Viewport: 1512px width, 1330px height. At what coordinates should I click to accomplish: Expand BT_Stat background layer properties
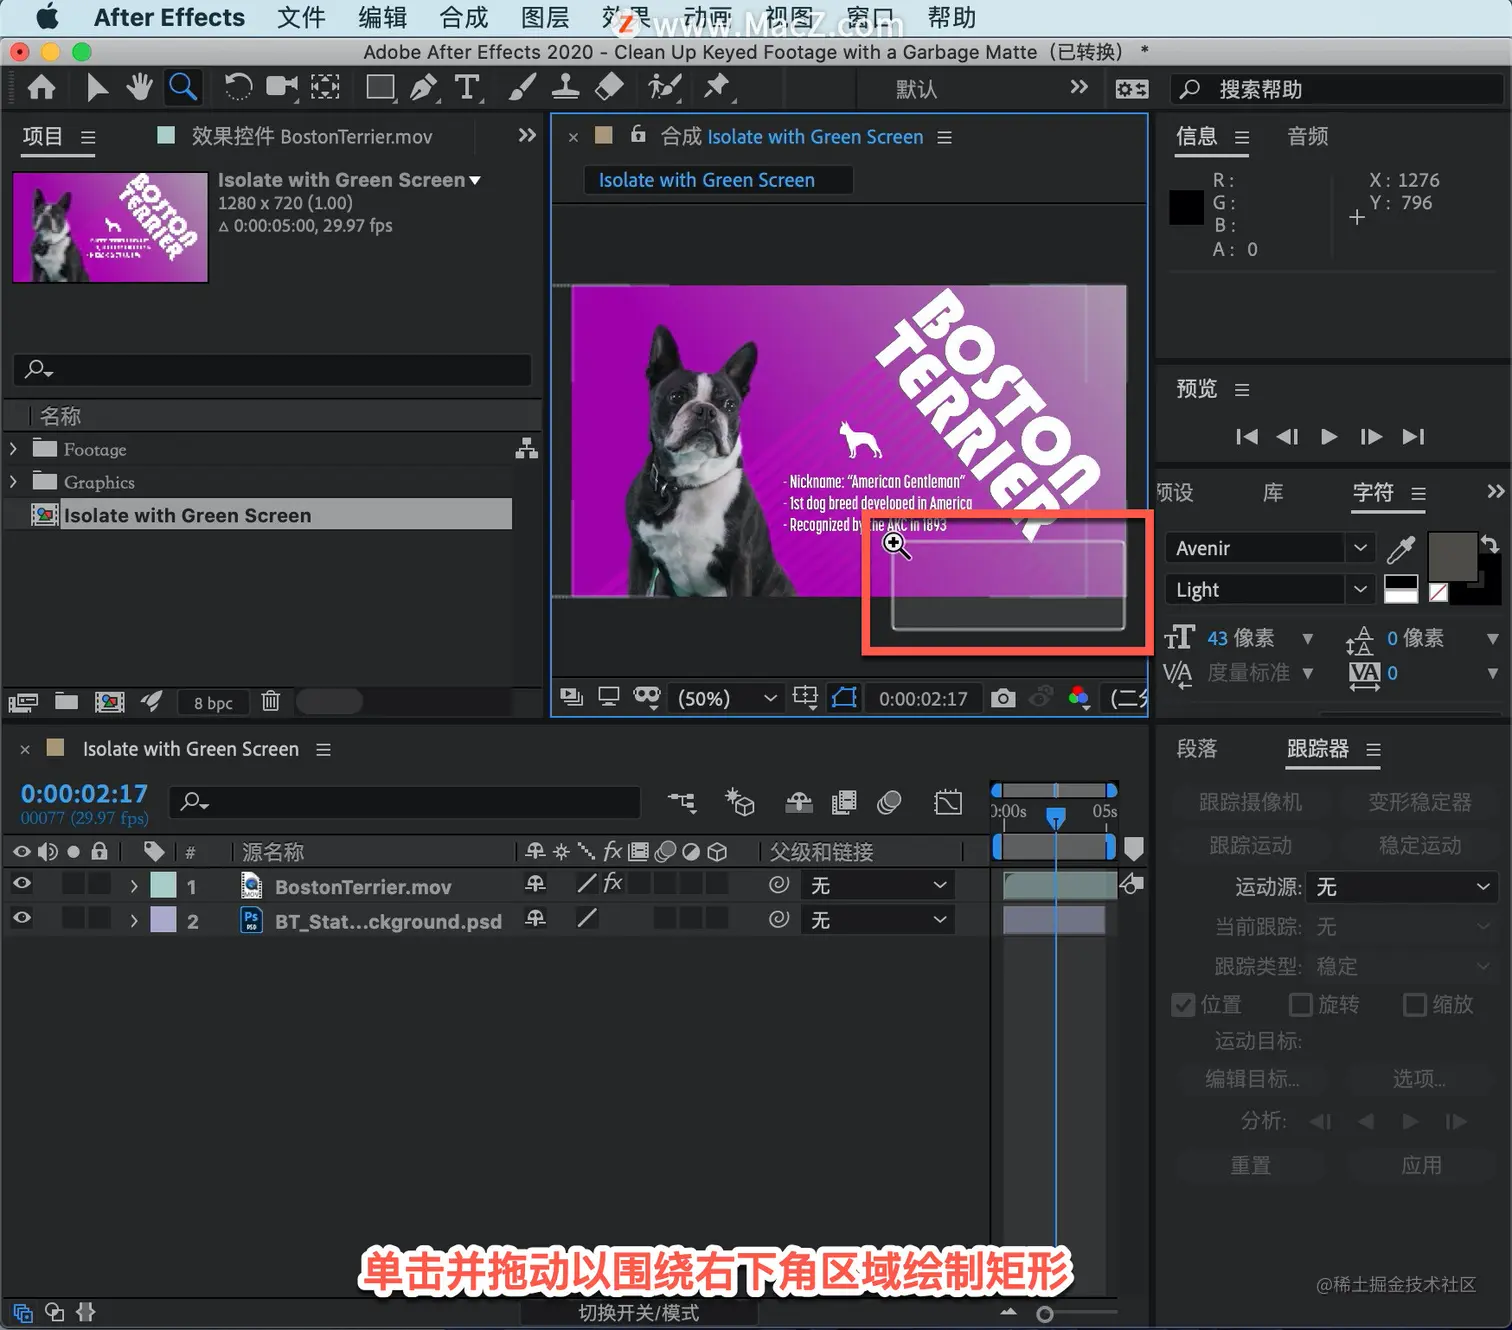tap(134, 920)
